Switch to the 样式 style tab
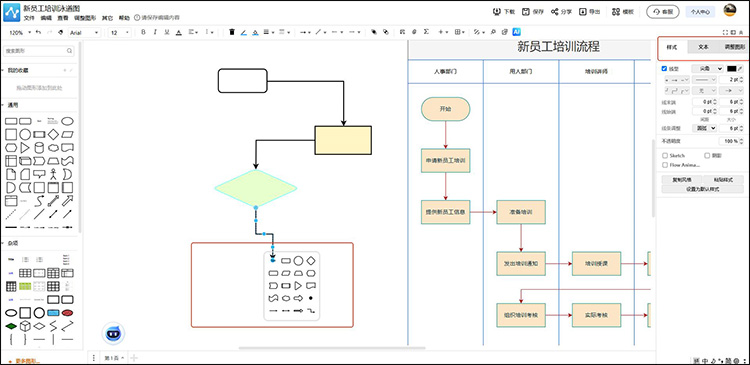The image size is (750, 365). pyautogui.click(x=672, y=47)
